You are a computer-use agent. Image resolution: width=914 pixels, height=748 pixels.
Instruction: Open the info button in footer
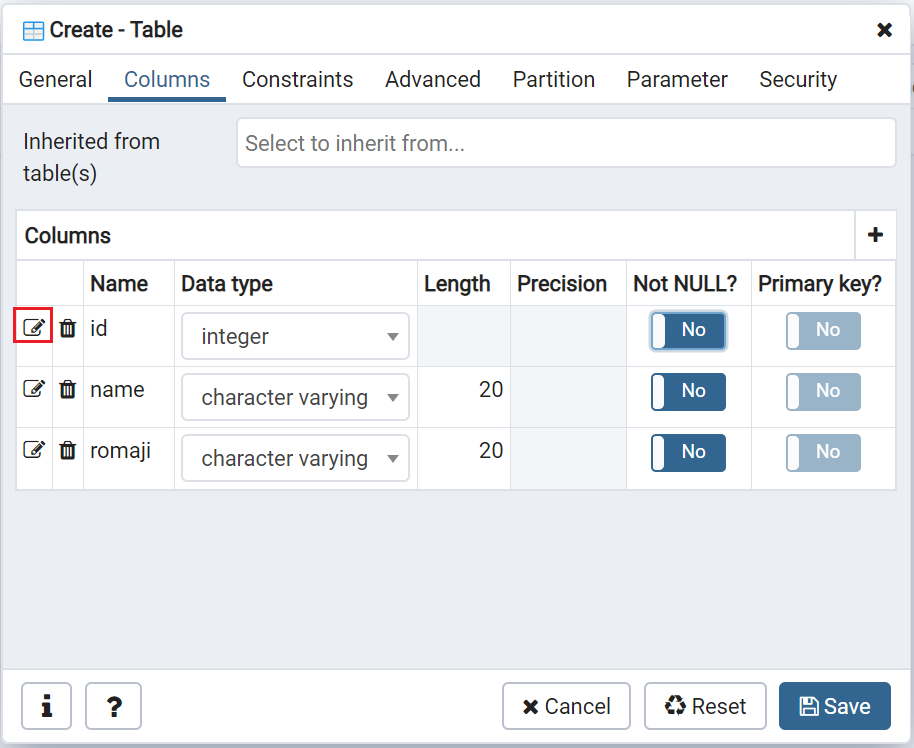coord(46,706)
